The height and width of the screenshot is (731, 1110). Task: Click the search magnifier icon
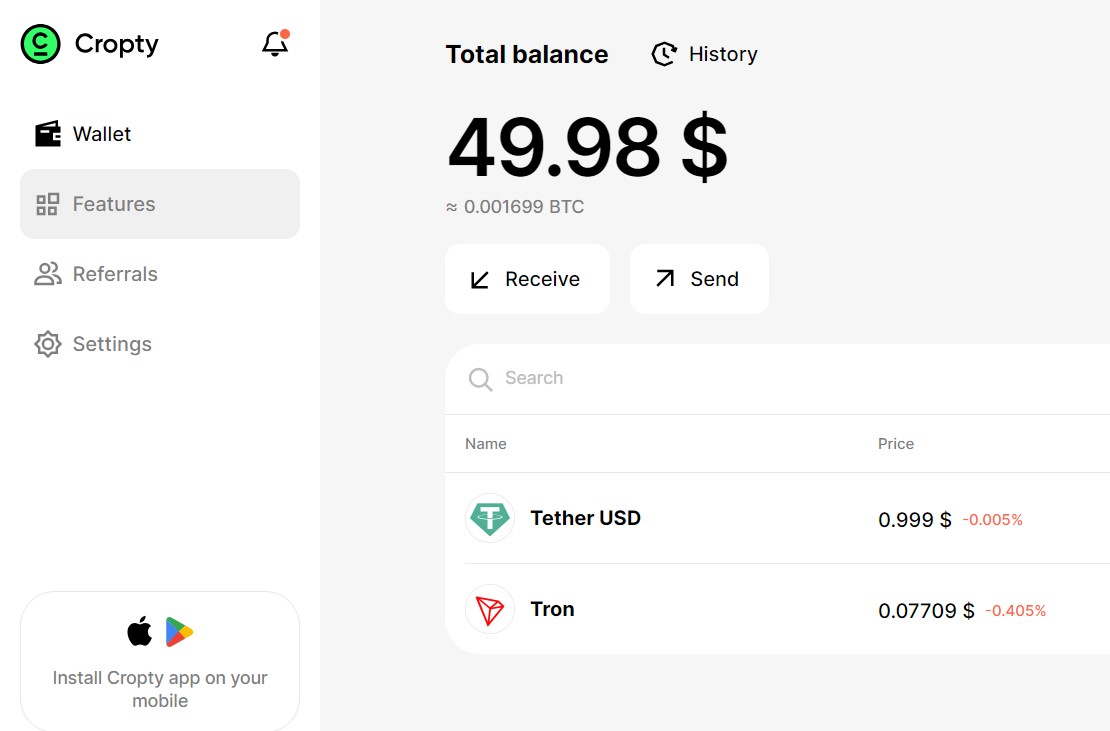click(480, 380)
